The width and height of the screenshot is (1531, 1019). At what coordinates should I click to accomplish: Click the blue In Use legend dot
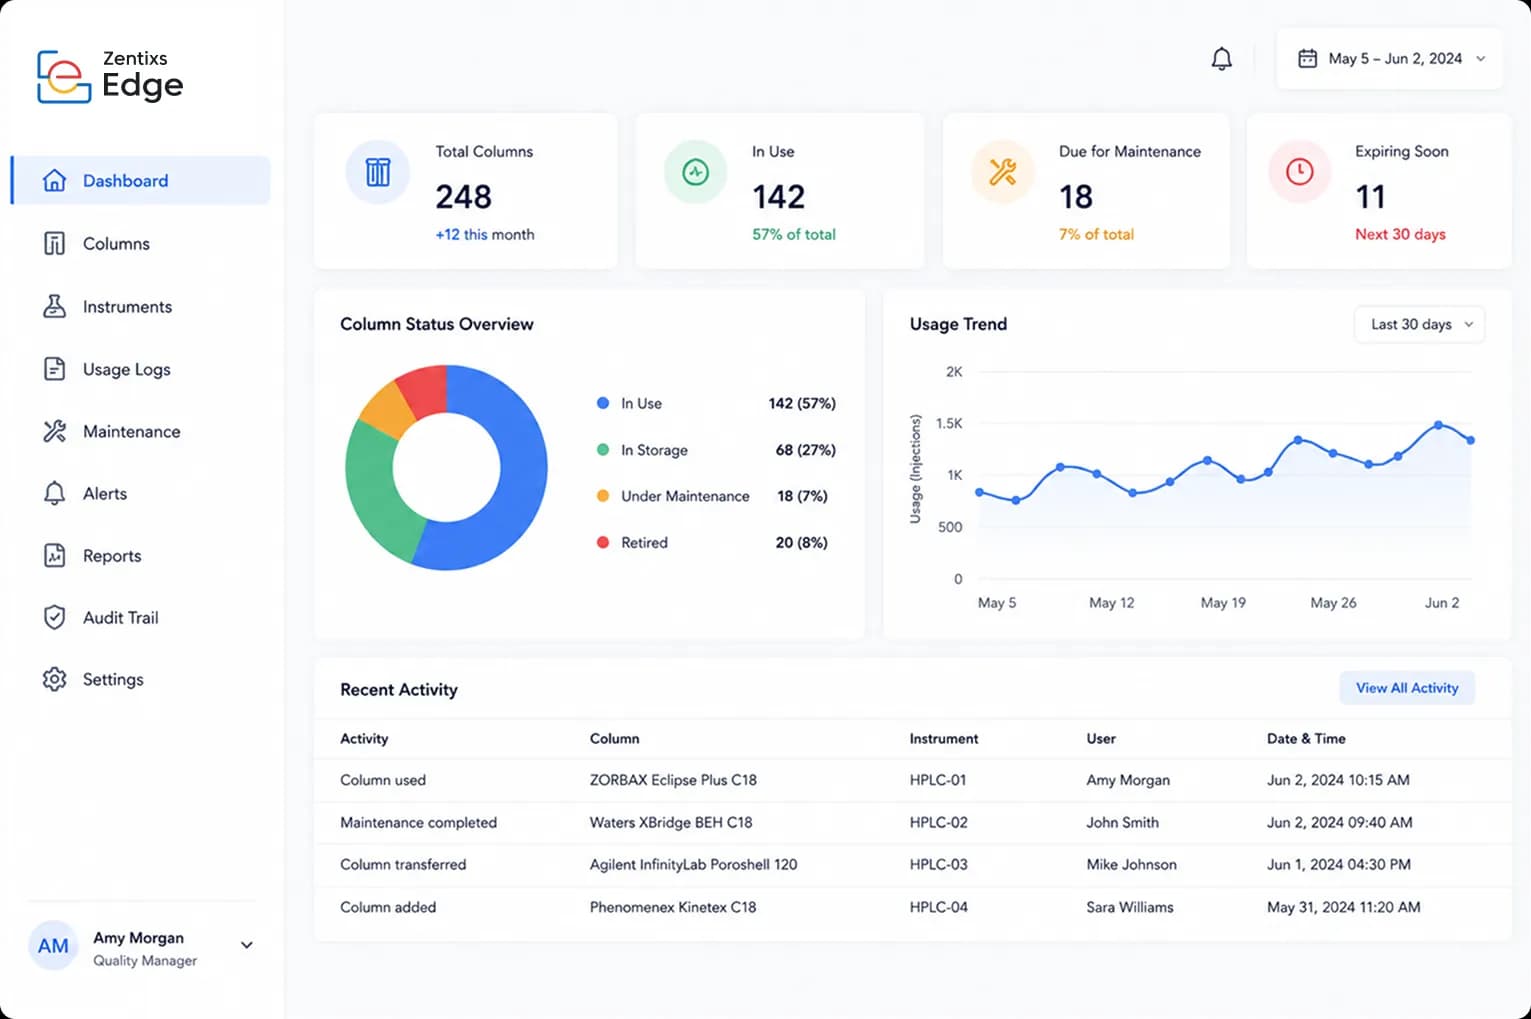point(603,403)
